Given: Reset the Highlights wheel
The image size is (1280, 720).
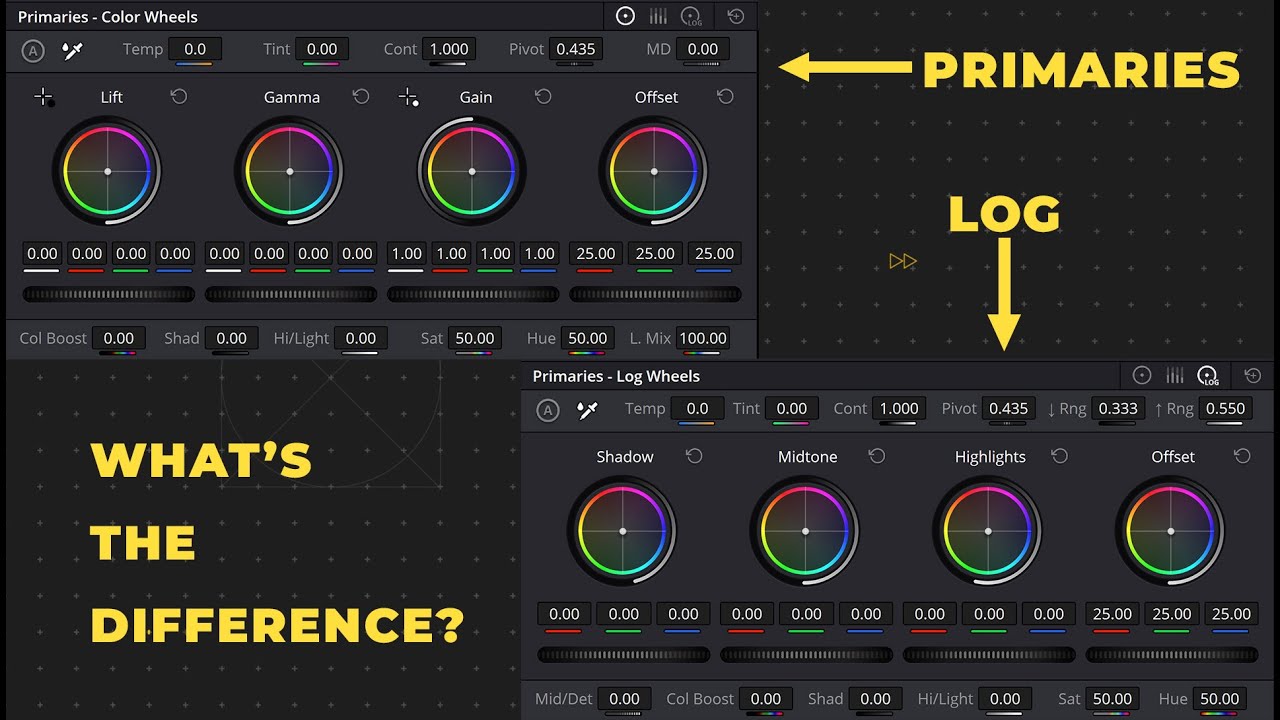Looking at the screenshot, I should coord(1060,456).
